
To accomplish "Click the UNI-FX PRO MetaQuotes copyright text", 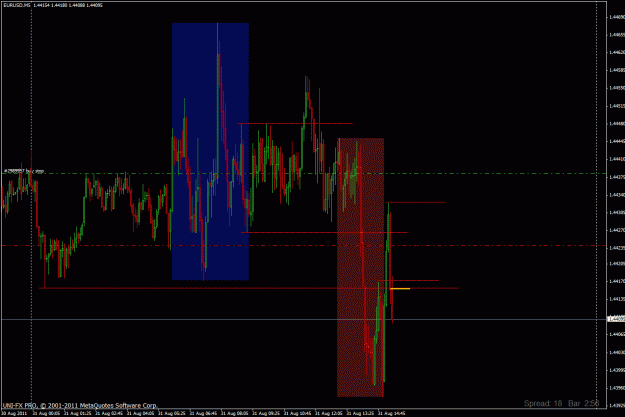I will pos(80,405).
